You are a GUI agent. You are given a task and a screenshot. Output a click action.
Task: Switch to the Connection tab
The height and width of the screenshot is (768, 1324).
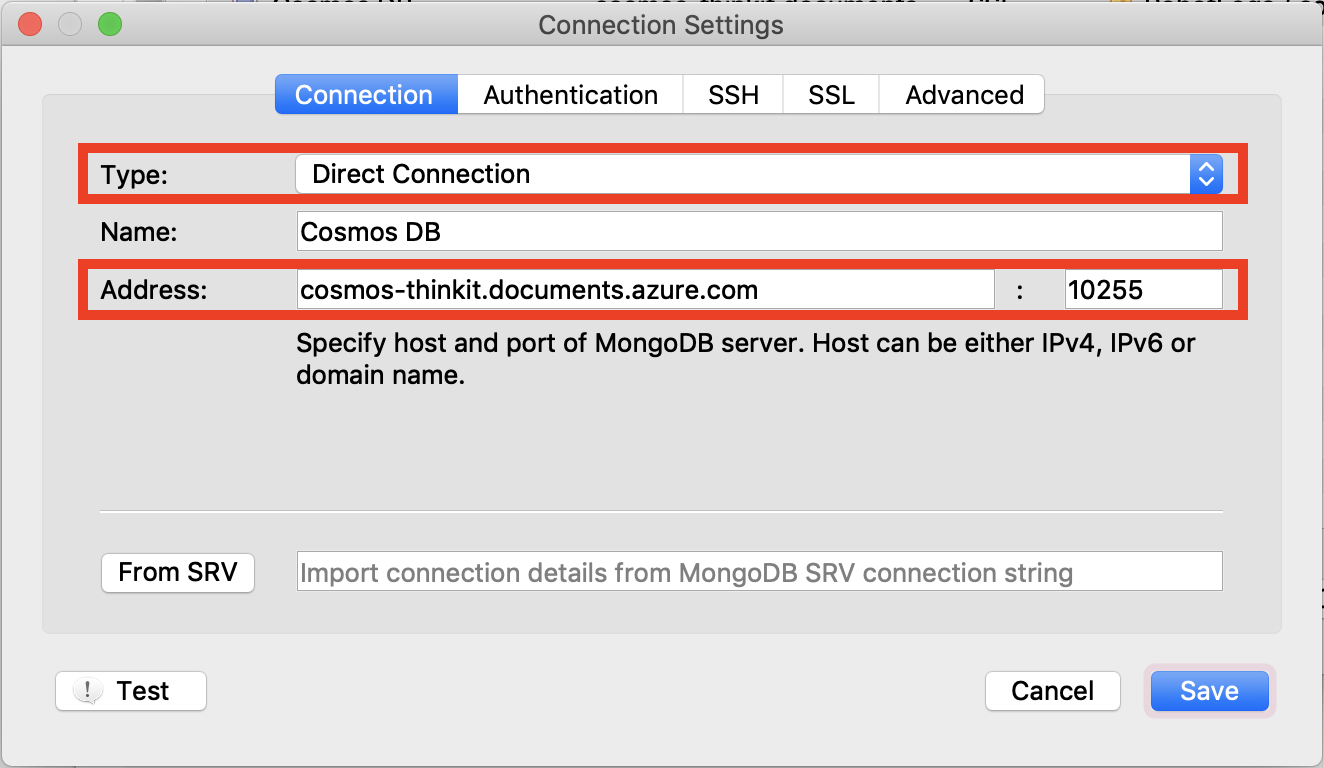pyautogui.click(x=366, y=95)
